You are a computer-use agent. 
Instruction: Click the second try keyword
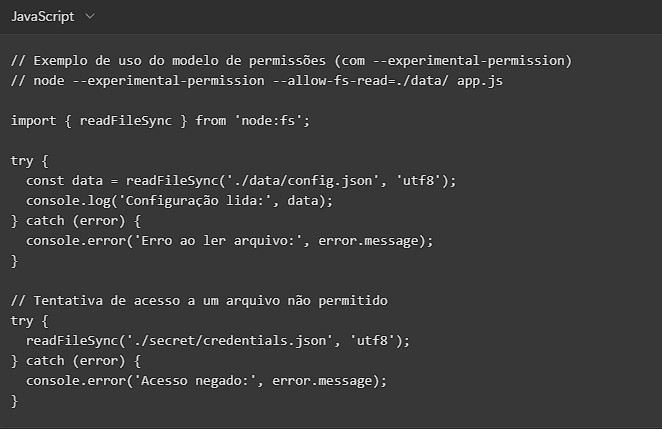pyautogui.click(x=22, y=321)
